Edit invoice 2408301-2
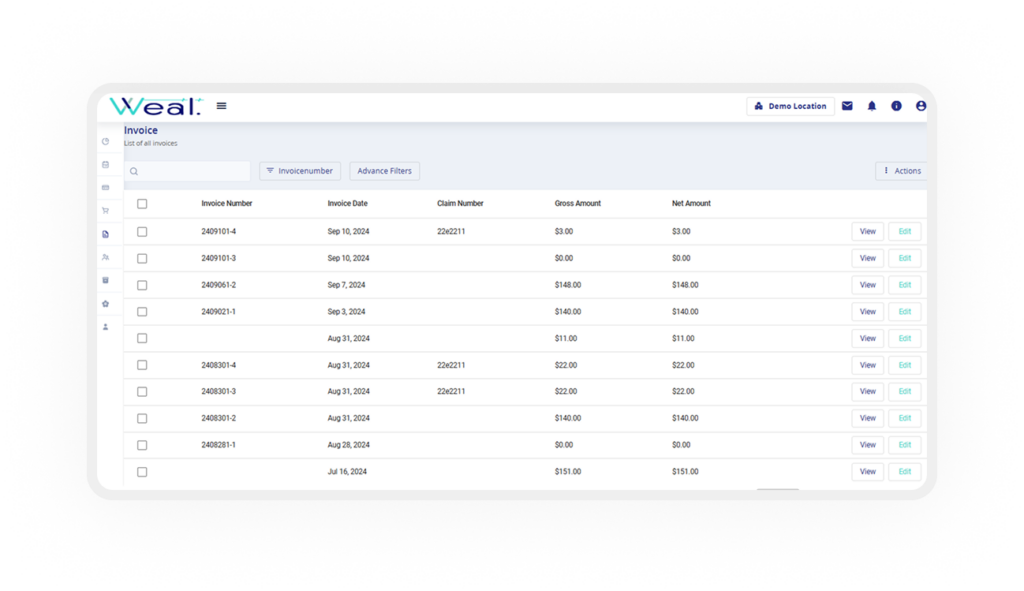This screenshot has height=591, width=1024. click(904, 419)
